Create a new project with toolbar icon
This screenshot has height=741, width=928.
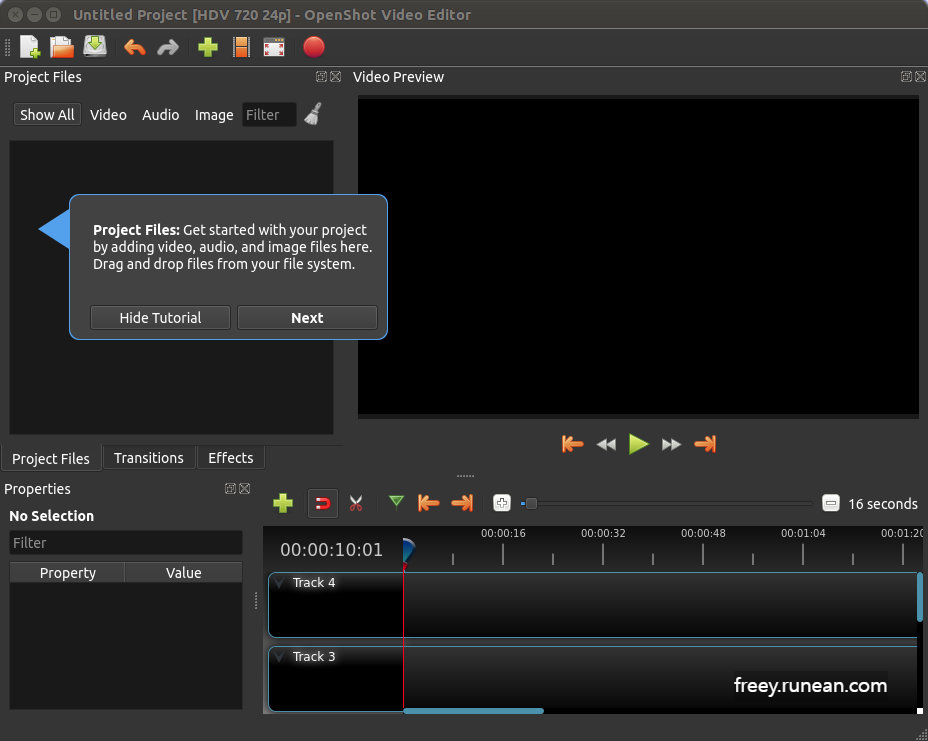[x=30, y=47]
